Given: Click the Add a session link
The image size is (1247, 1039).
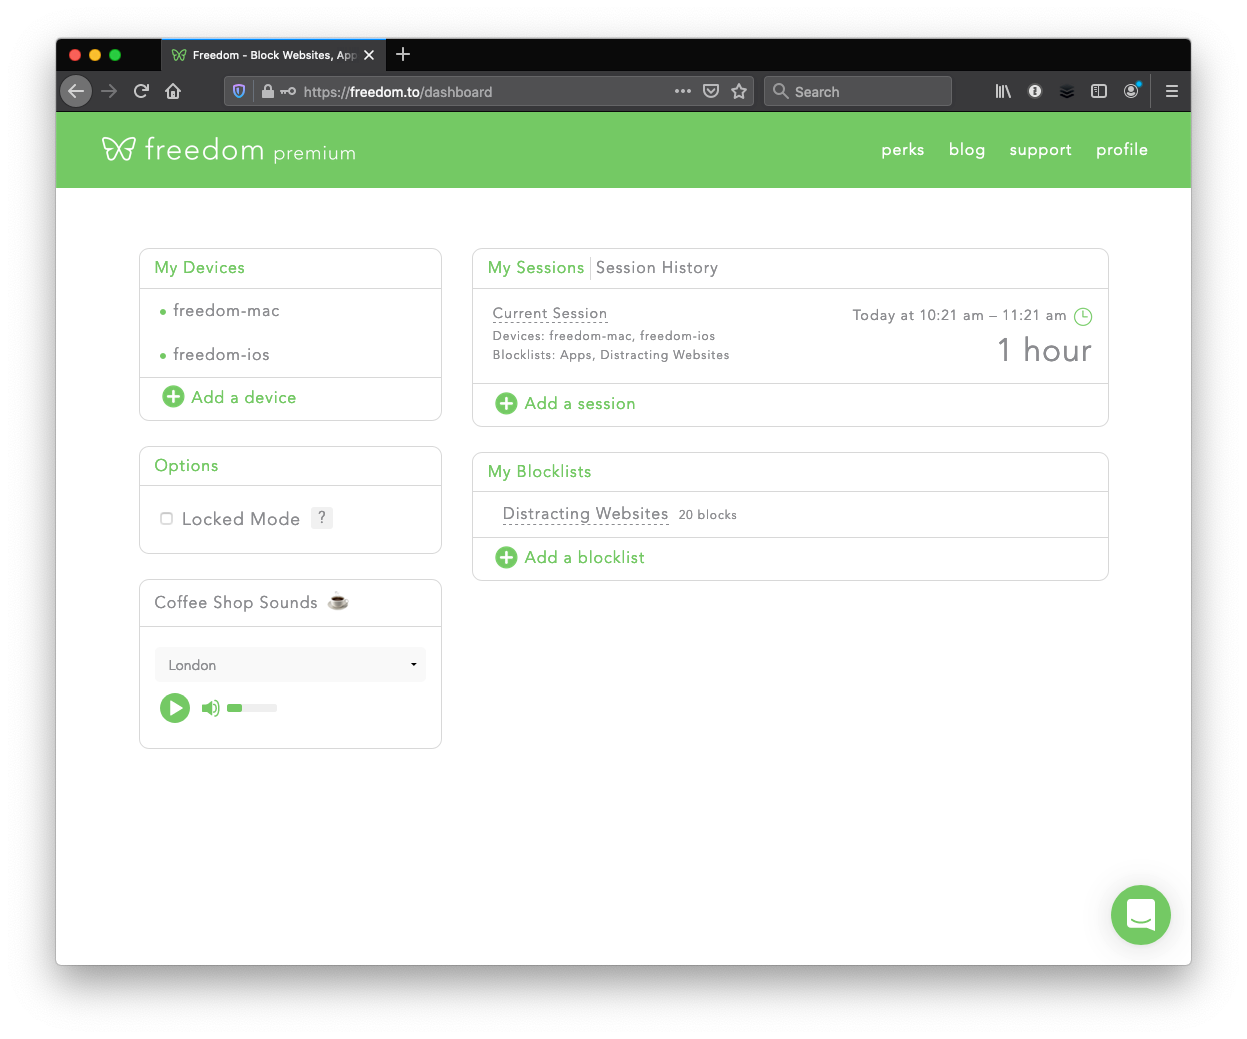Looking at the screenshot, I should pos(580,403).
